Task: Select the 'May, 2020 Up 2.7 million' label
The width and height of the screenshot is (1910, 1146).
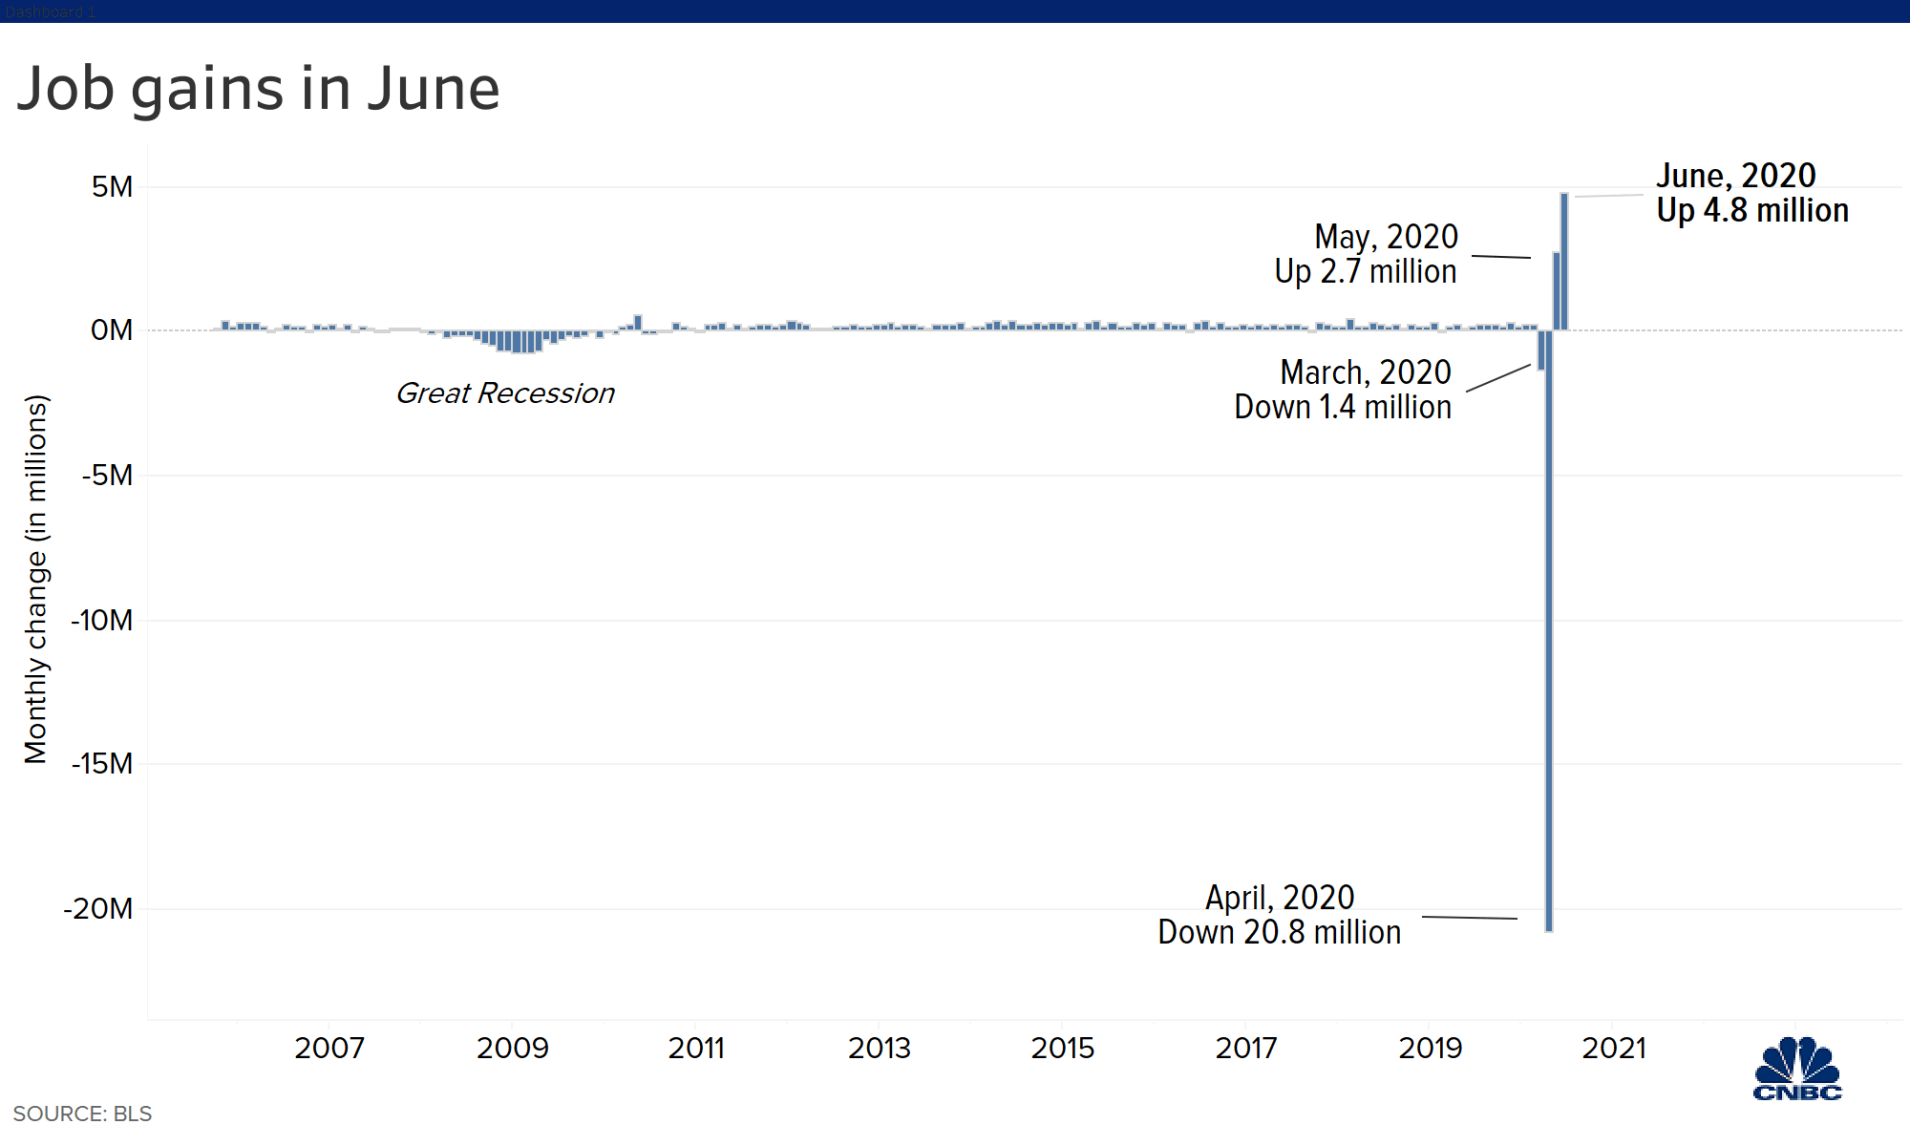Action: click(1366, 254)
